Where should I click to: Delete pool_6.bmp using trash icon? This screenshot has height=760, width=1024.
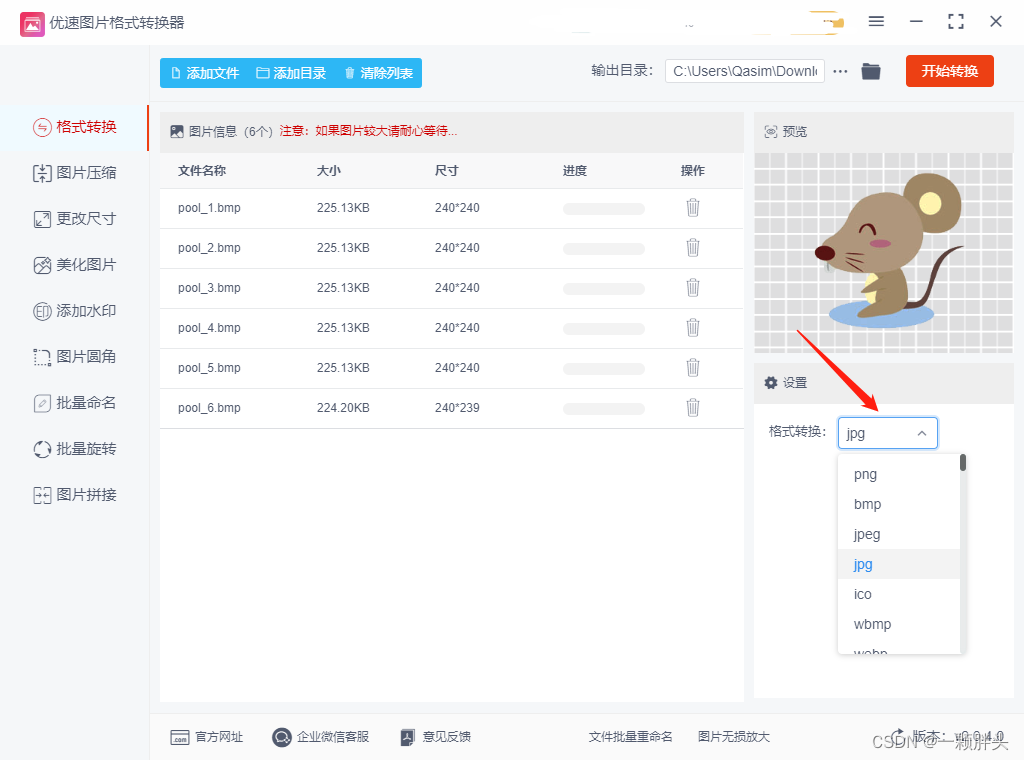[x=693, y=407]
